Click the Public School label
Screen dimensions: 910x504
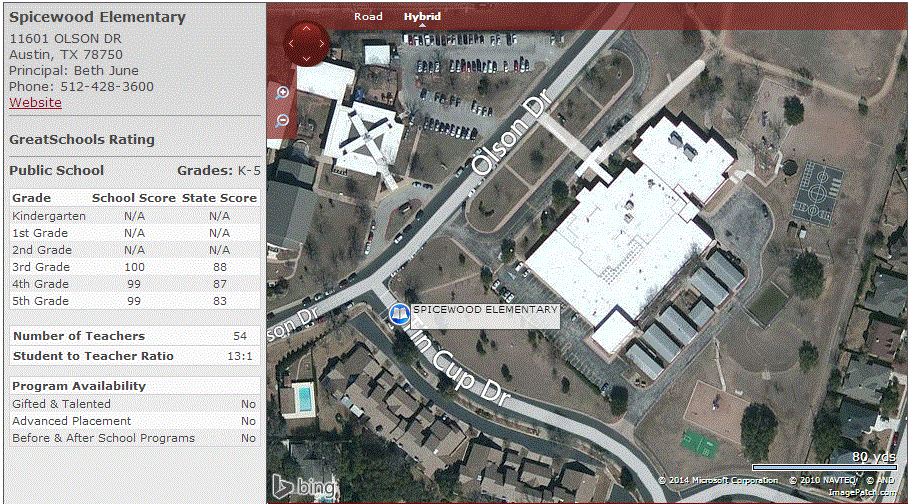point(56,171)
